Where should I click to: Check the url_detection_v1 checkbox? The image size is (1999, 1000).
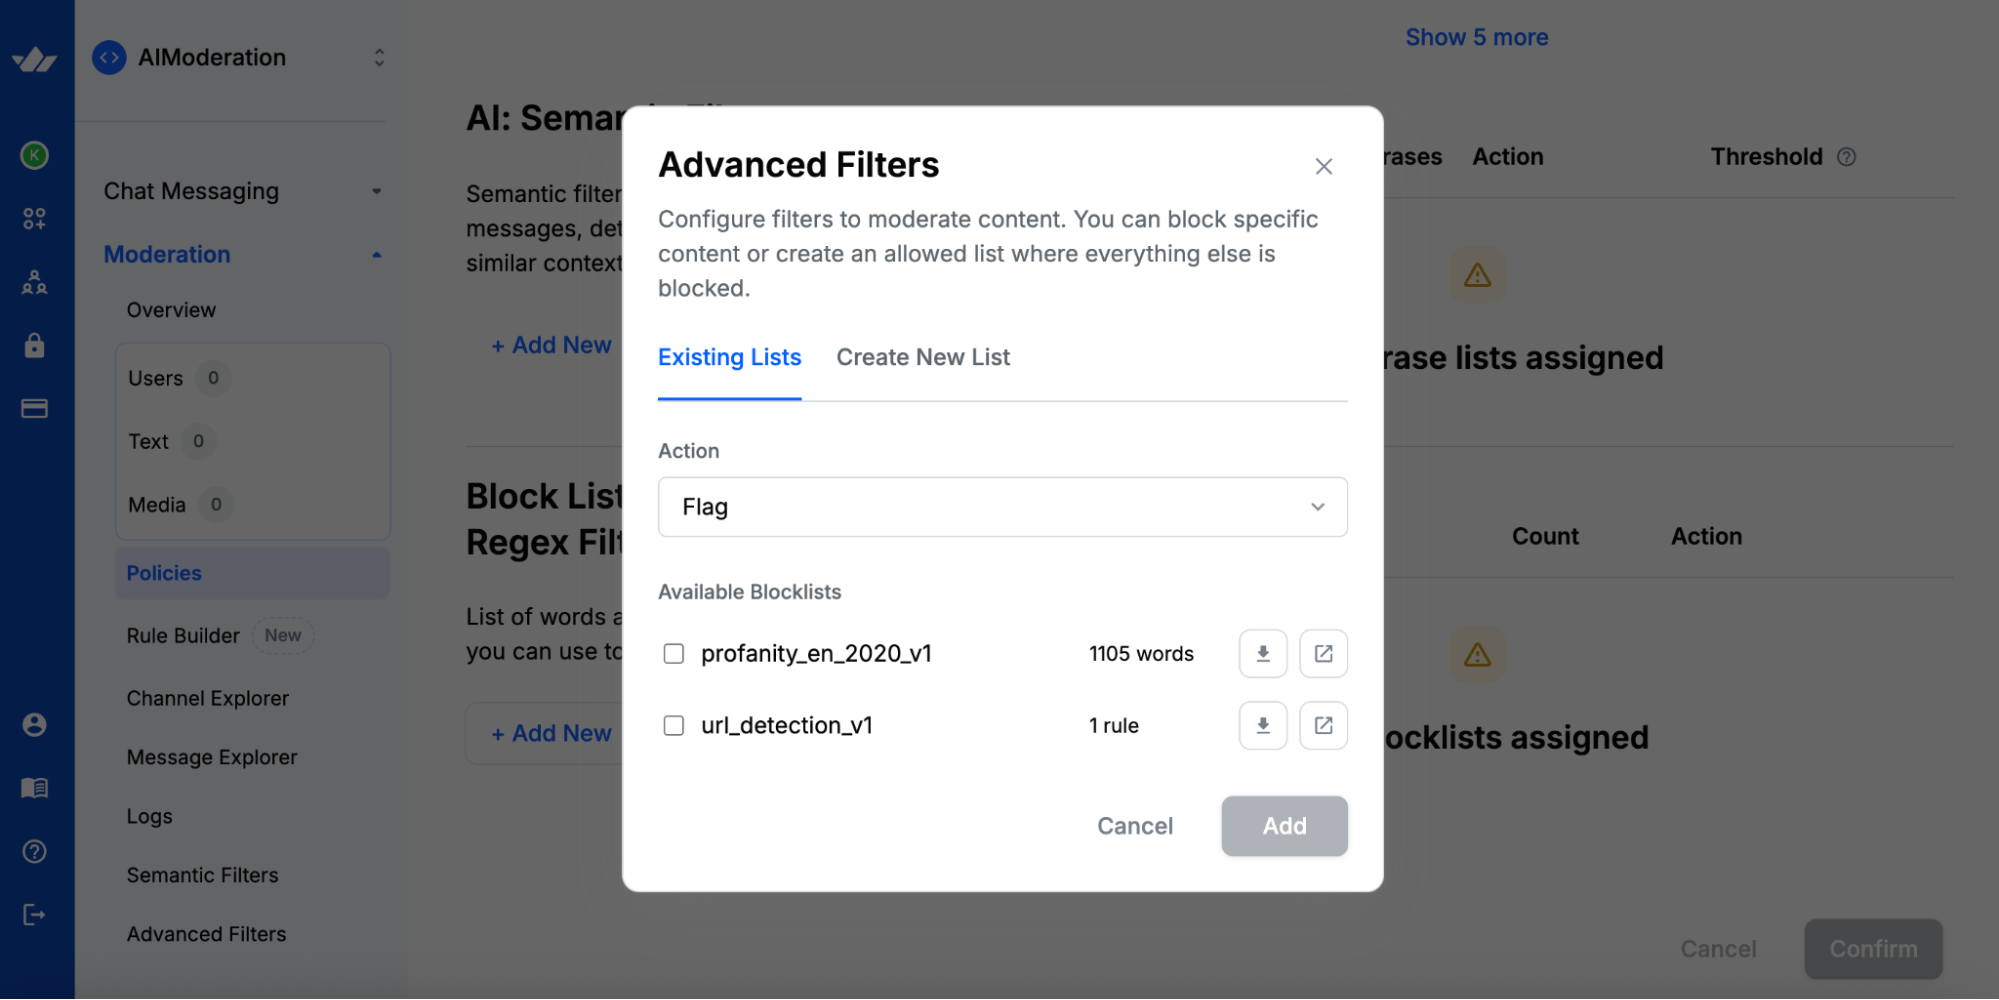[x=672, y=725]
